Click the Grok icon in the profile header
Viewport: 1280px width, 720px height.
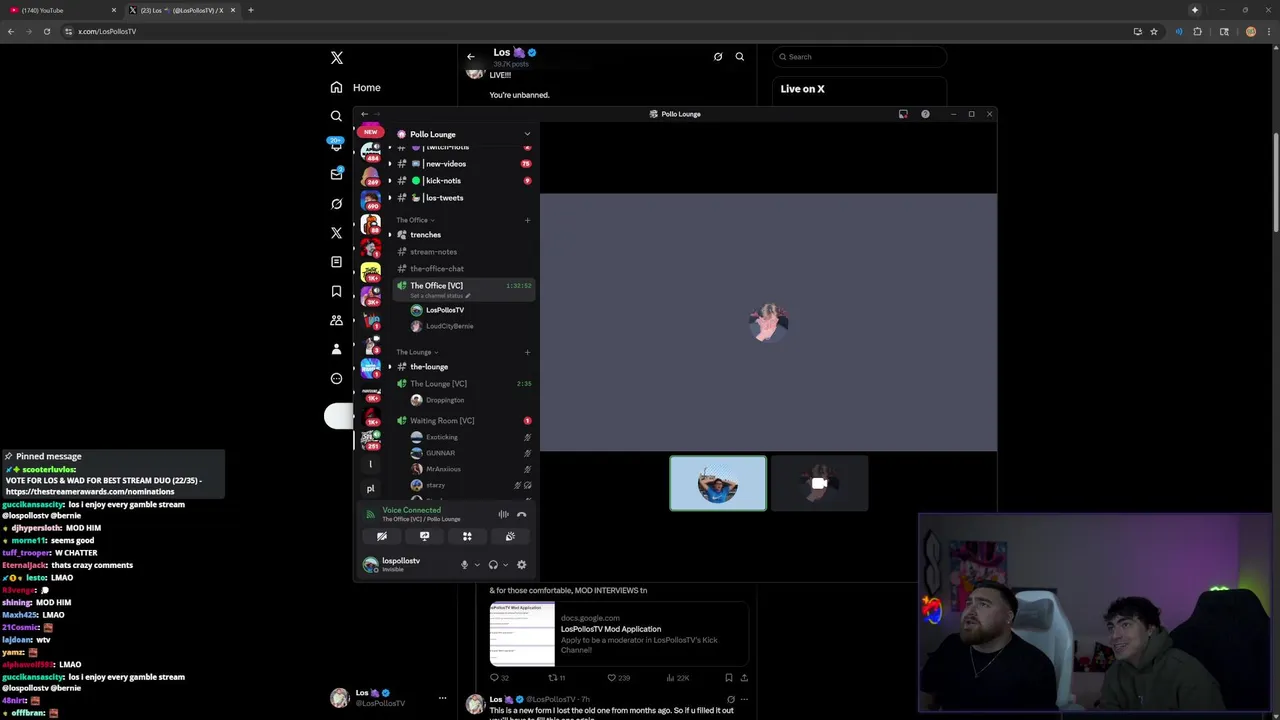tap(718, 56)
